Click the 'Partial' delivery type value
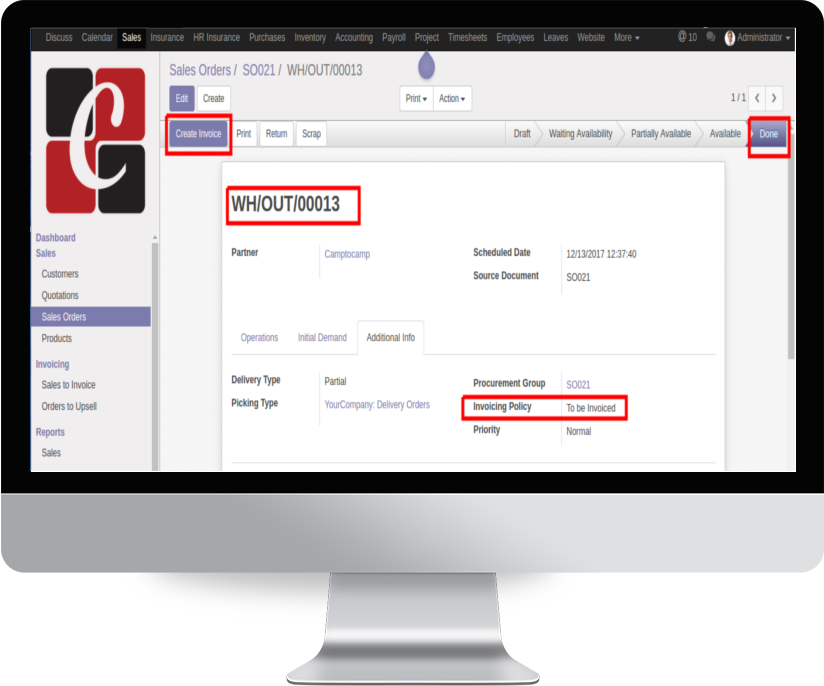This screenshot has width=824, height=686. point(335,382)
